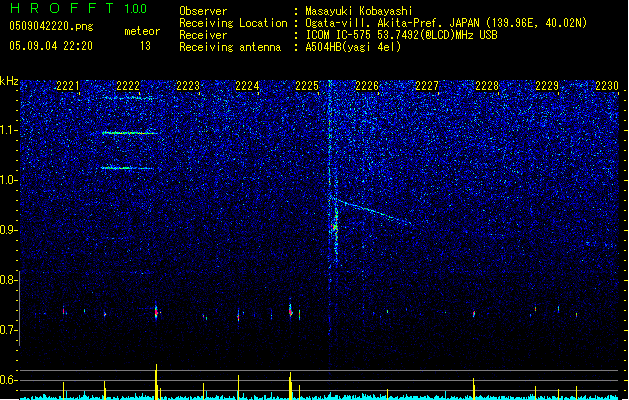Select the filename 0509042220.png
This screenshot has width=629, height=400.
tap(51, 26)
